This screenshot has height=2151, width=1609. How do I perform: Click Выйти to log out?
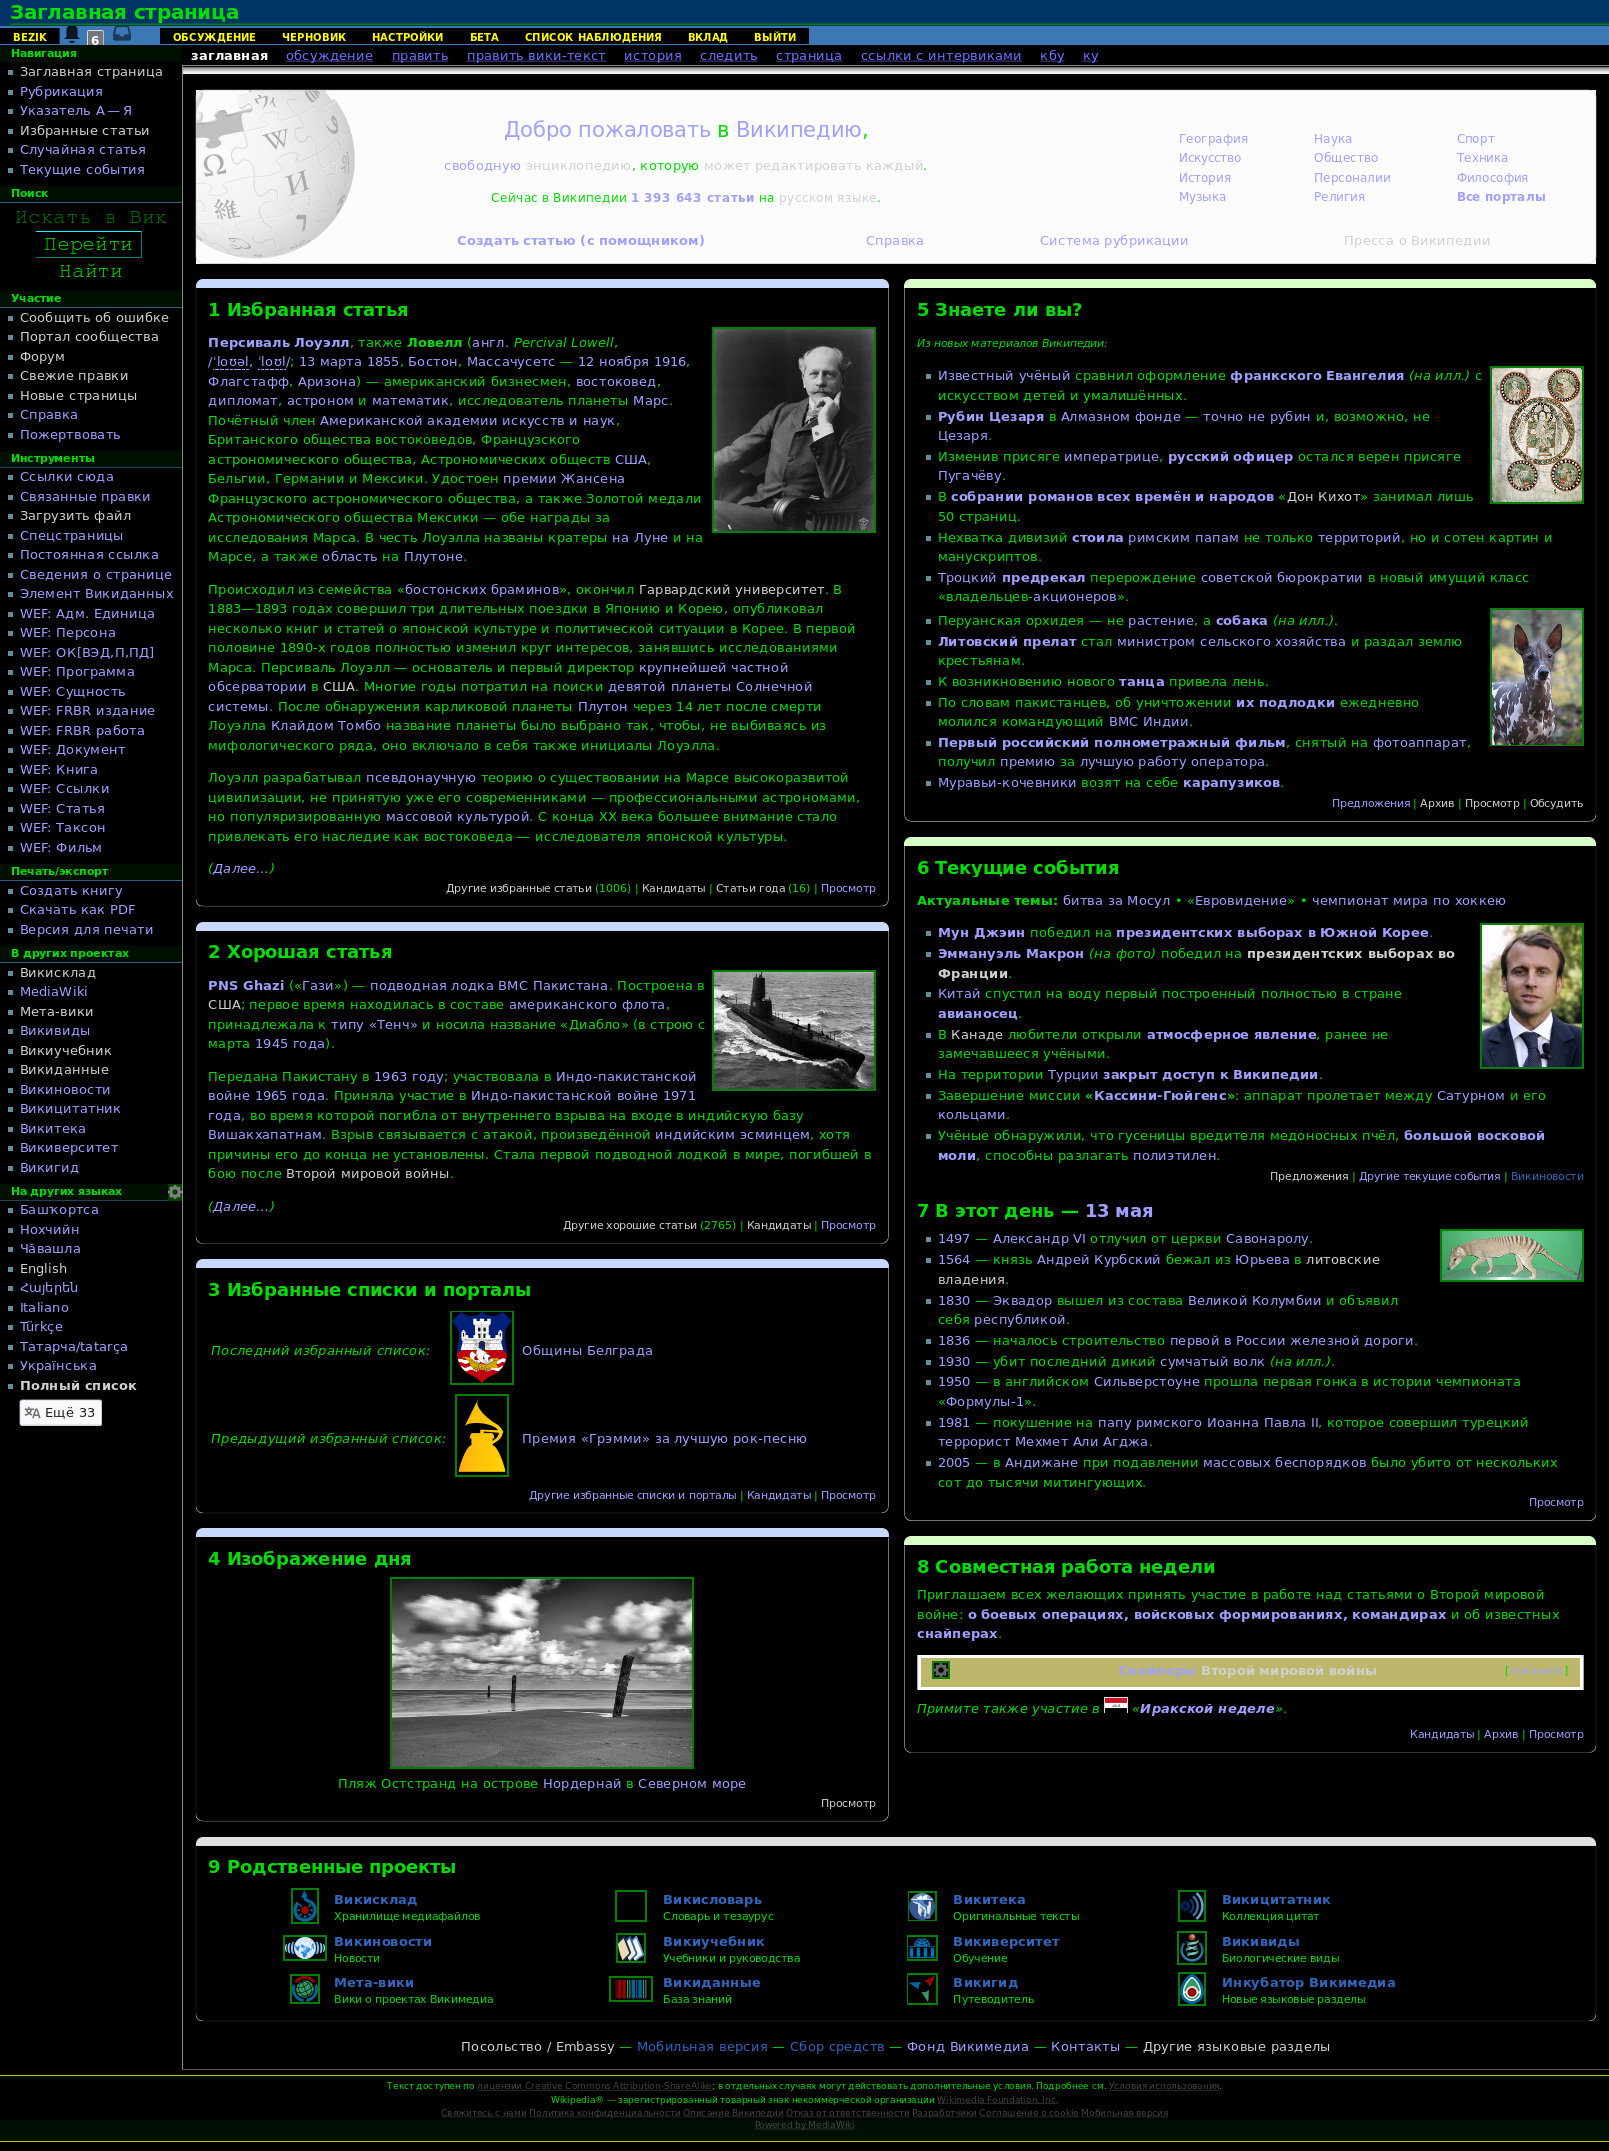point(775,37)
